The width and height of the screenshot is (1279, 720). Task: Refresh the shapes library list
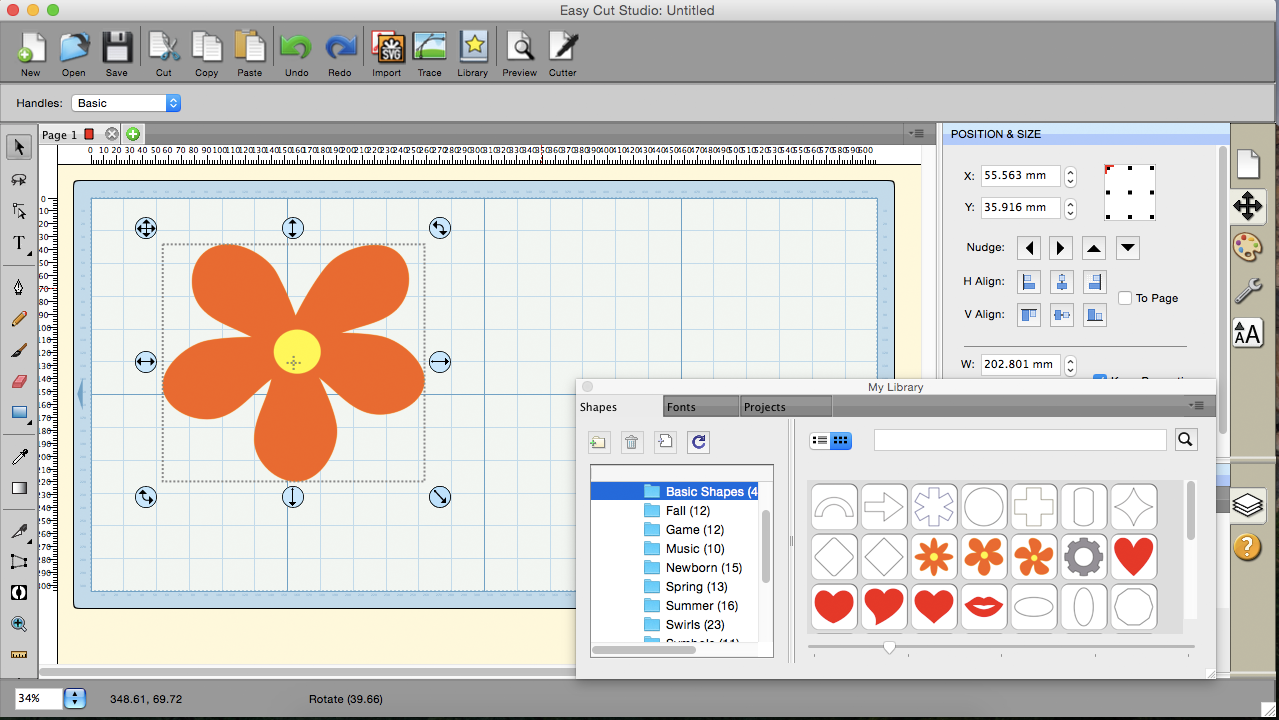pos(698,442)
